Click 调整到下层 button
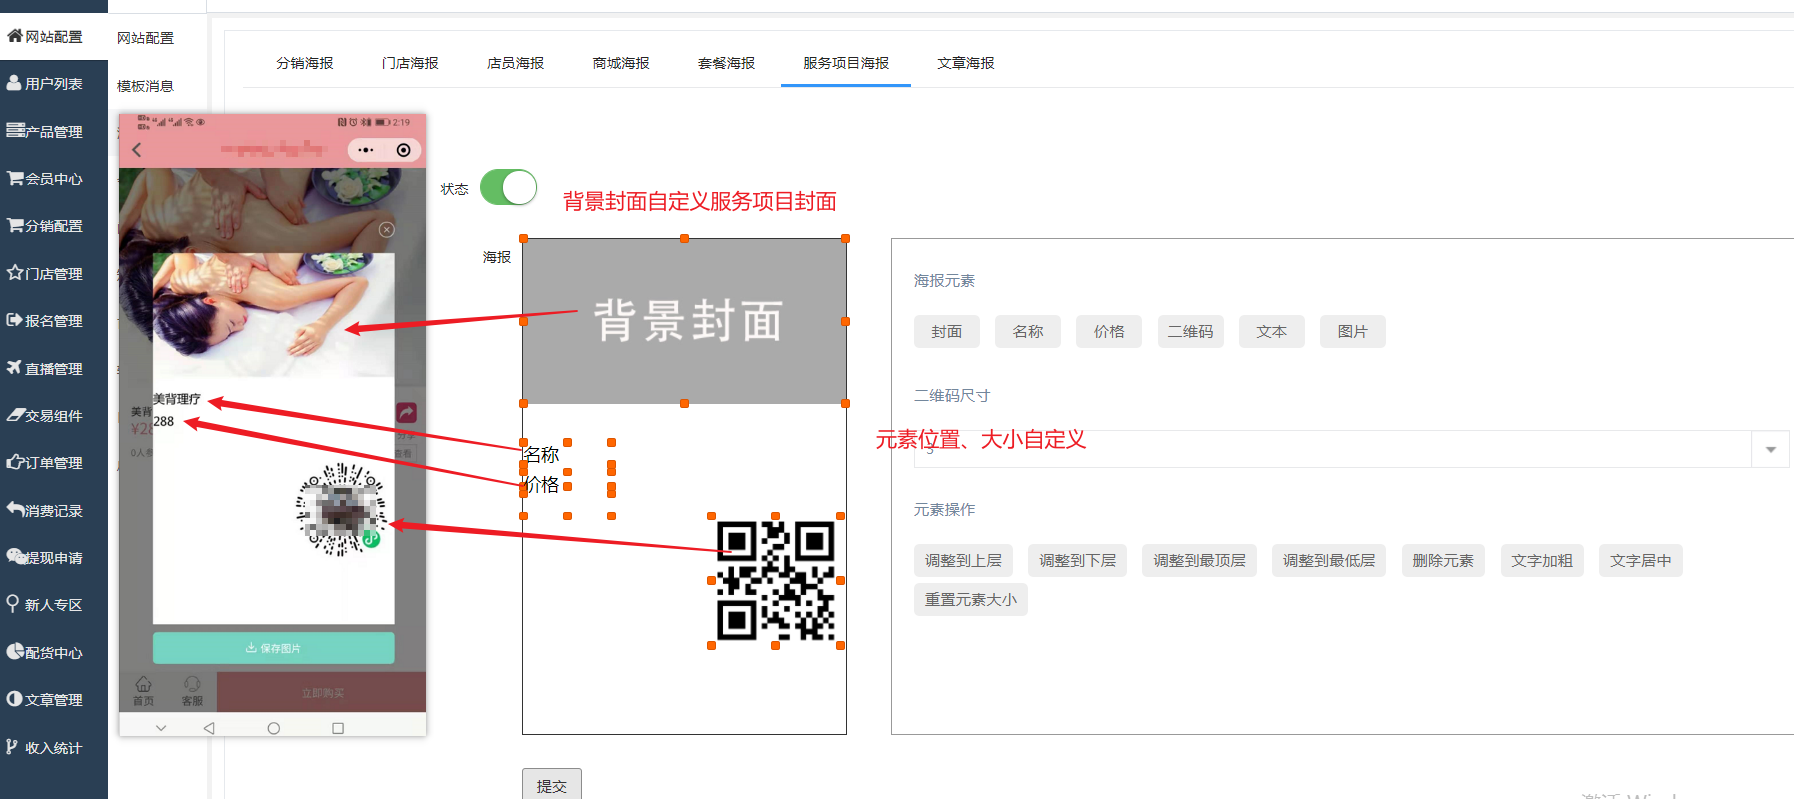This screenshot has height=799, width=1794. click(x=1077, y=560)
